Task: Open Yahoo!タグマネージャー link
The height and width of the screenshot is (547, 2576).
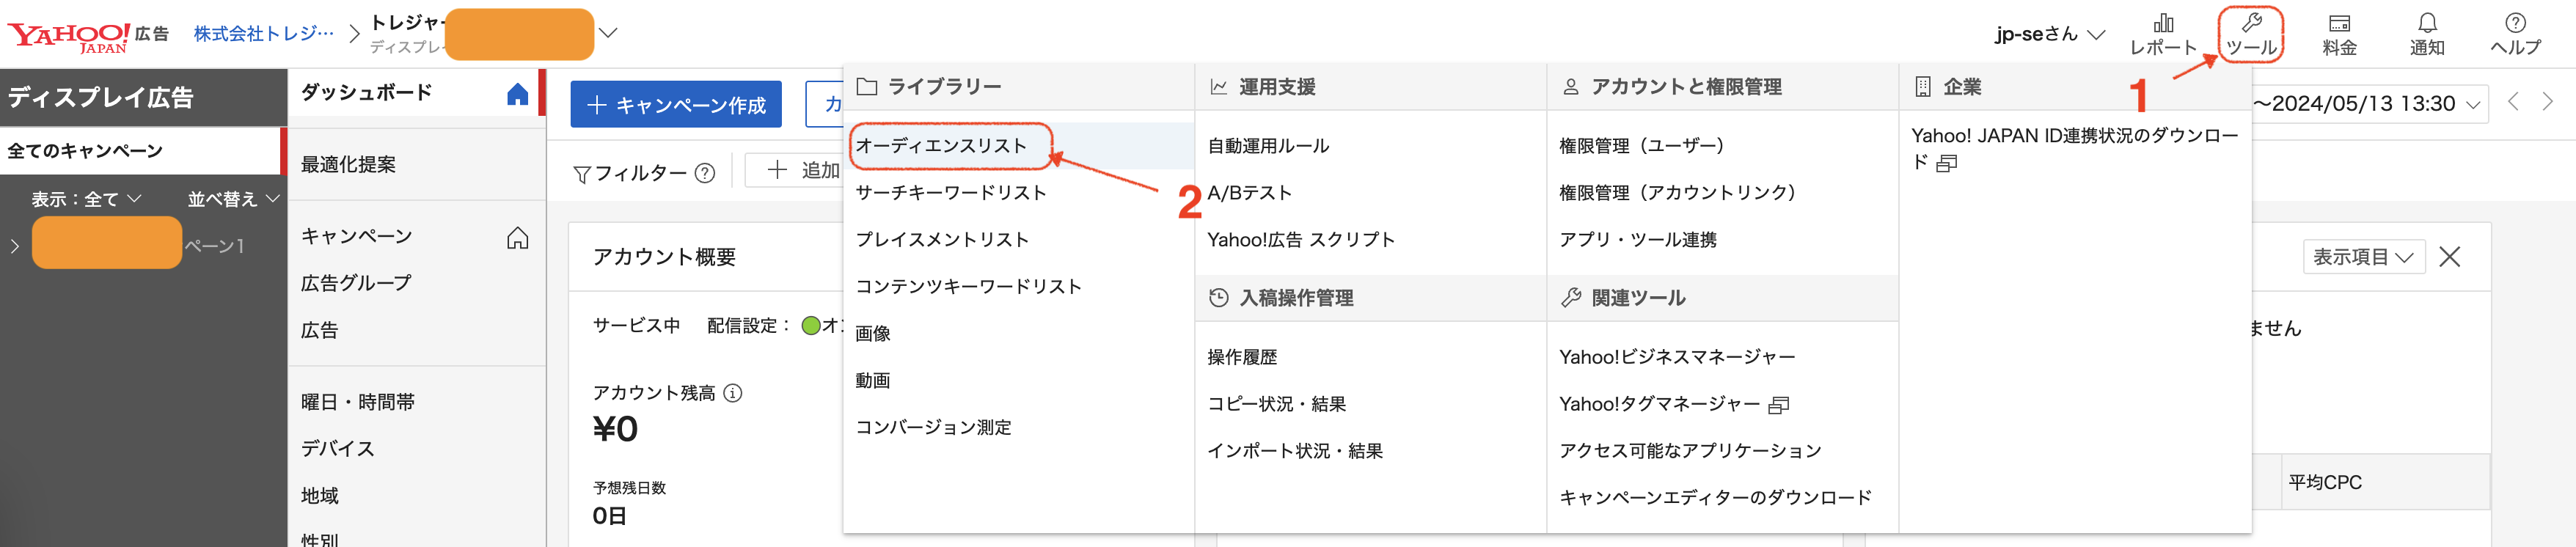Action: 1659,404
